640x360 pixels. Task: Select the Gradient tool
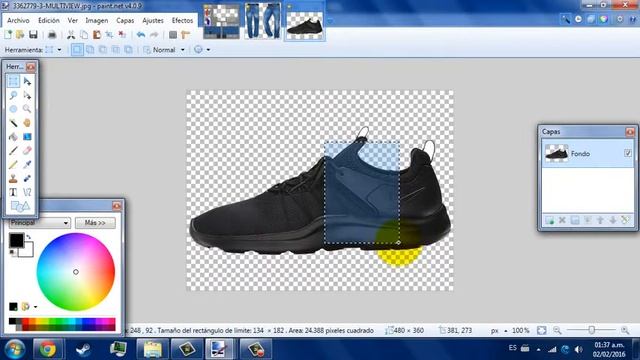[27, 137]
